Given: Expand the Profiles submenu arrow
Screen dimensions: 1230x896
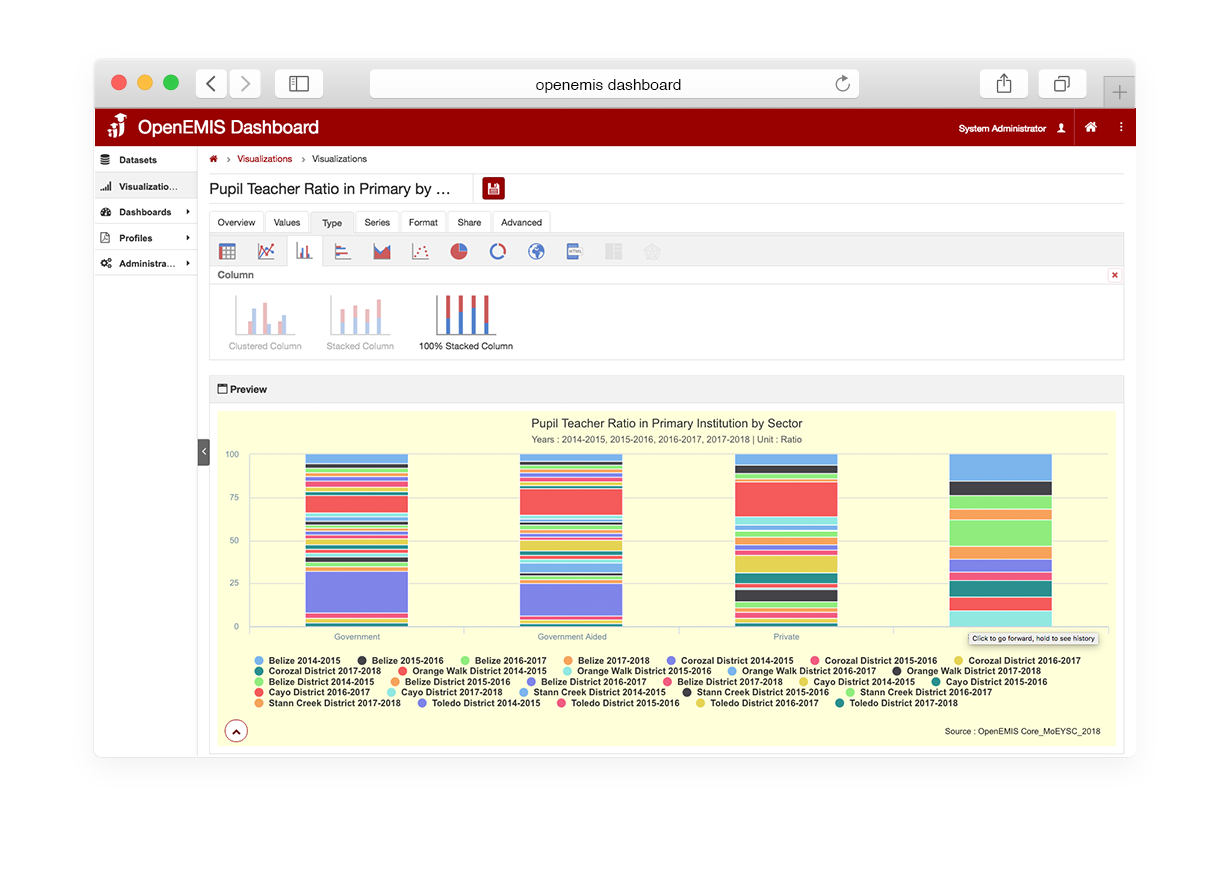Looking at the screenshot, I should click(x=188, y=238).
